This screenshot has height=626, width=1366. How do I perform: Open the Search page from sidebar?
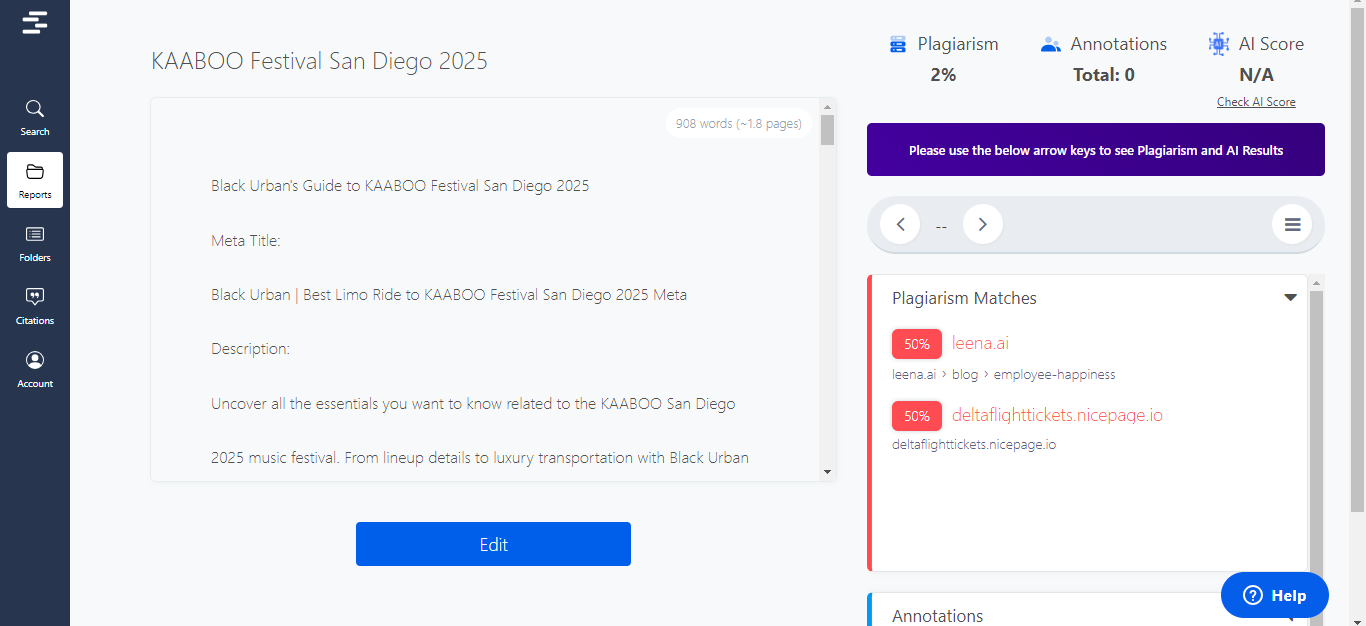tap(35, 117)
